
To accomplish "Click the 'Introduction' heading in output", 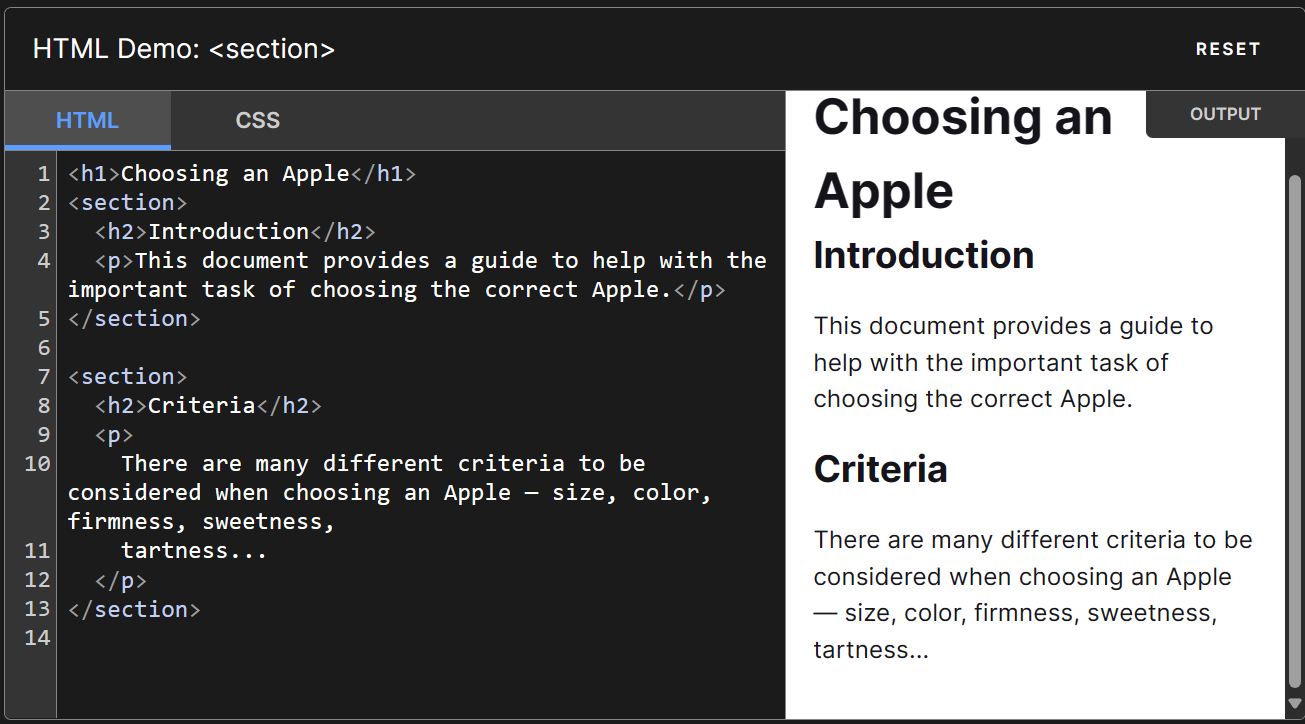I will 923,256.
